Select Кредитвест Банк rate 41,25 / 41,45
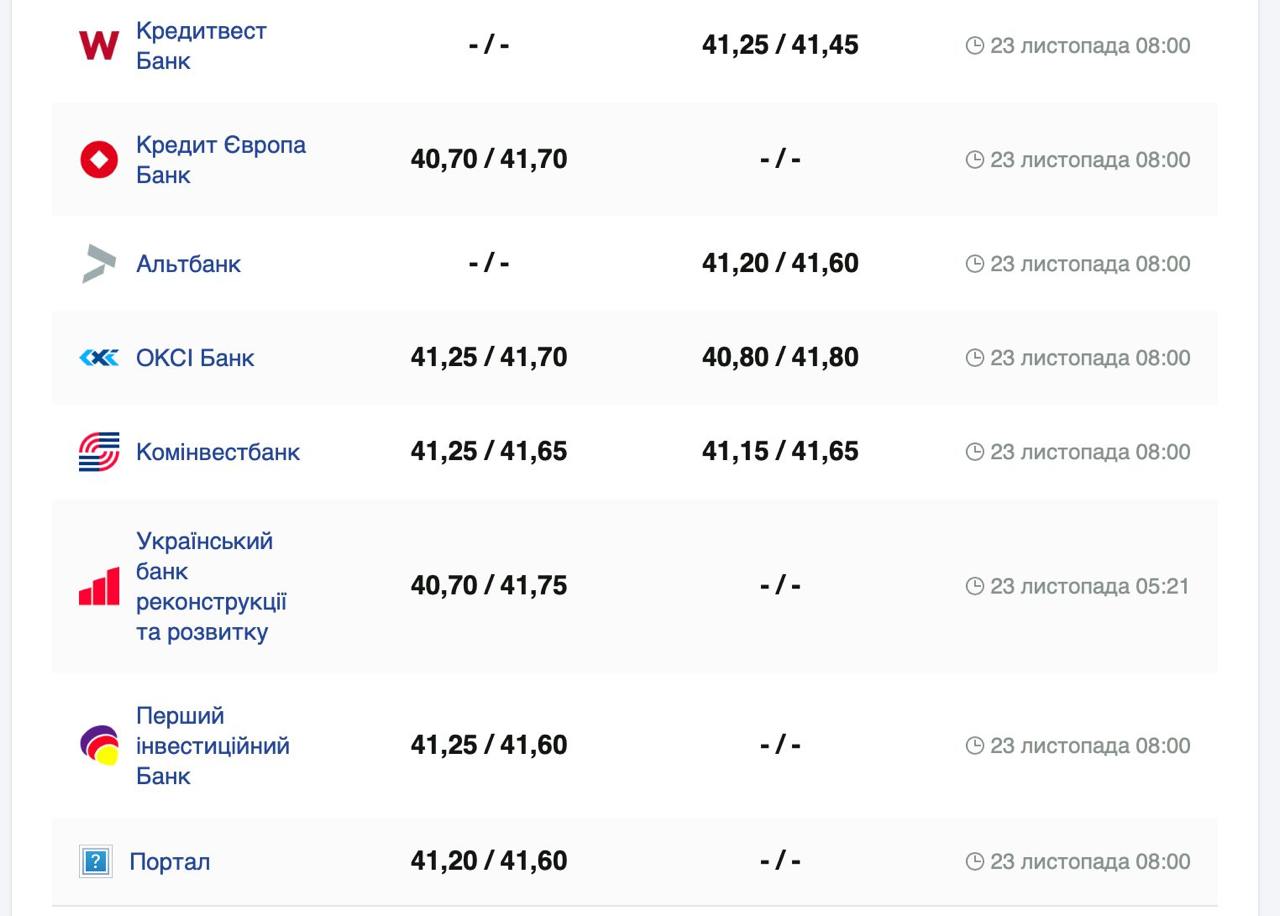 [x=780, y=45]
